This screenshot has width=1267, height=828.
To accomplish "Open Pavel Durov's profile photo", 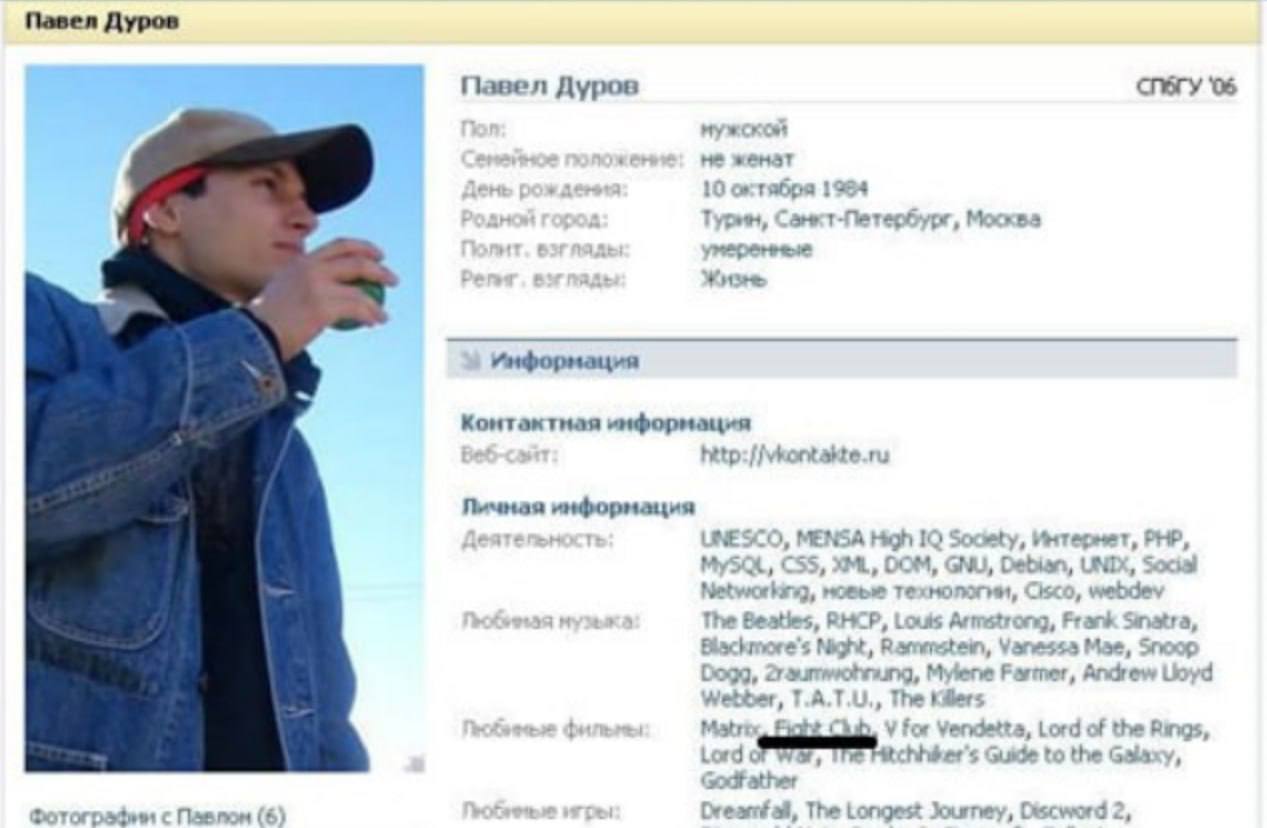I will [224, 418].
